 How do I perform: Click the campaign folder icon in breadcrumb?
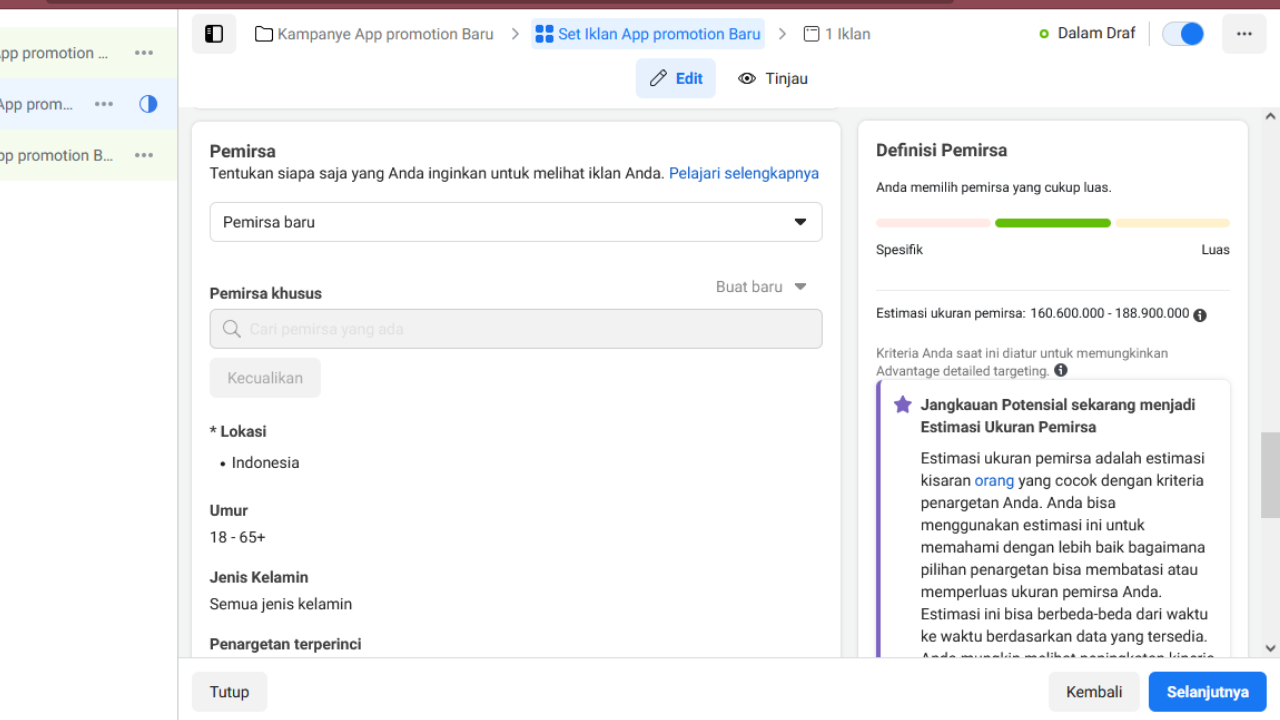264,34
